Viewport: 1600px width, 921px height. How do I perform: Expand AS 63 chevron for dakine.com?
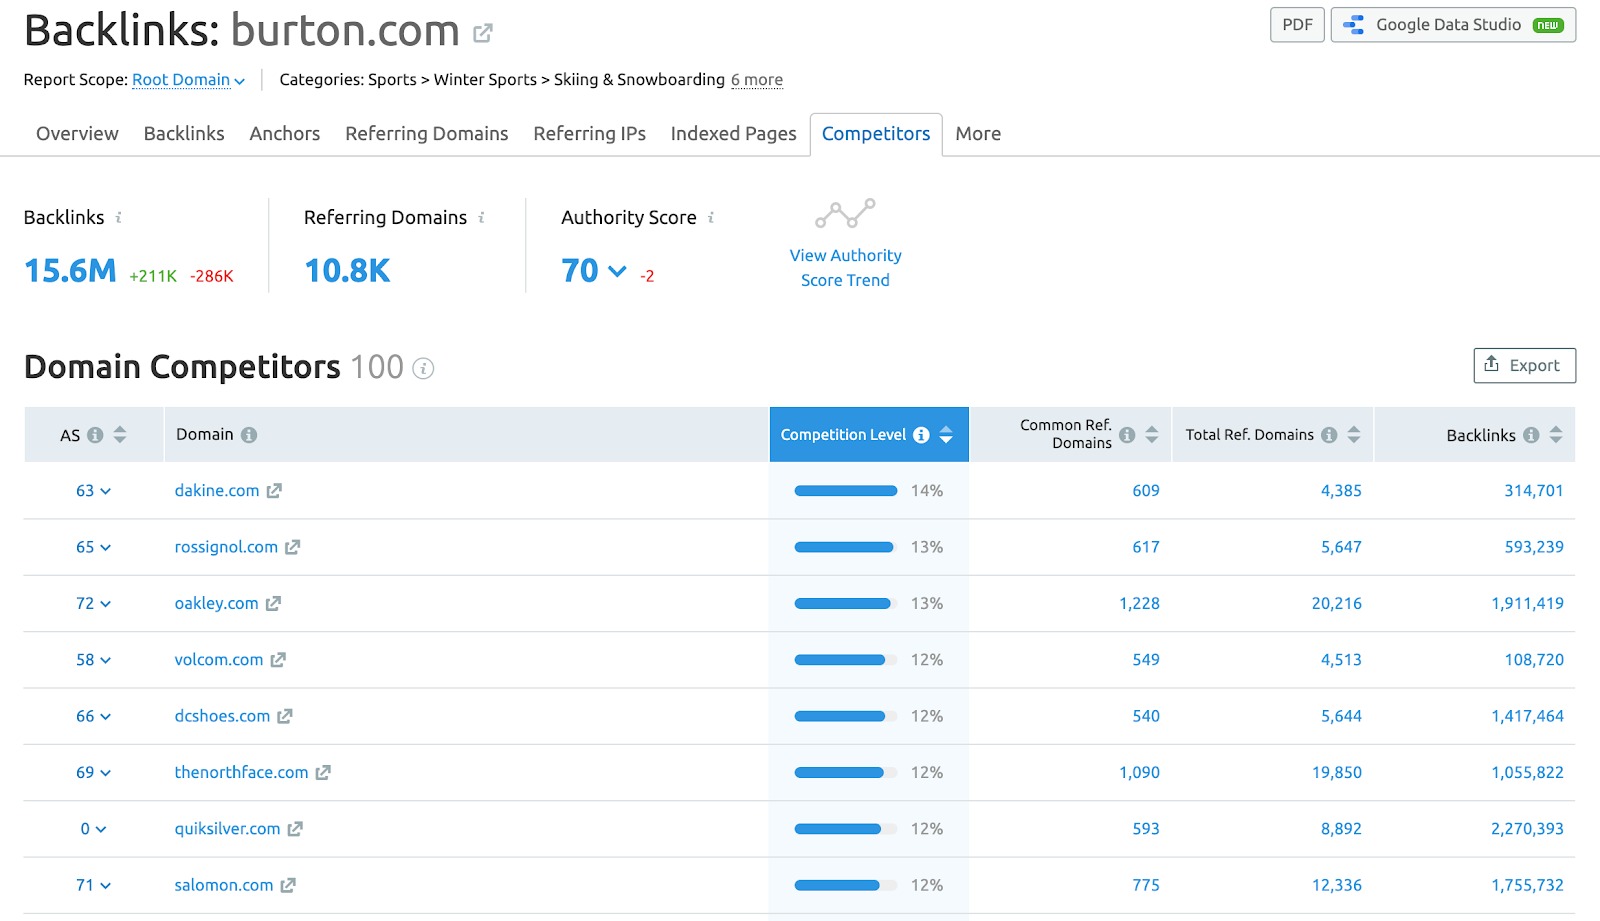(x=106, y=491)
